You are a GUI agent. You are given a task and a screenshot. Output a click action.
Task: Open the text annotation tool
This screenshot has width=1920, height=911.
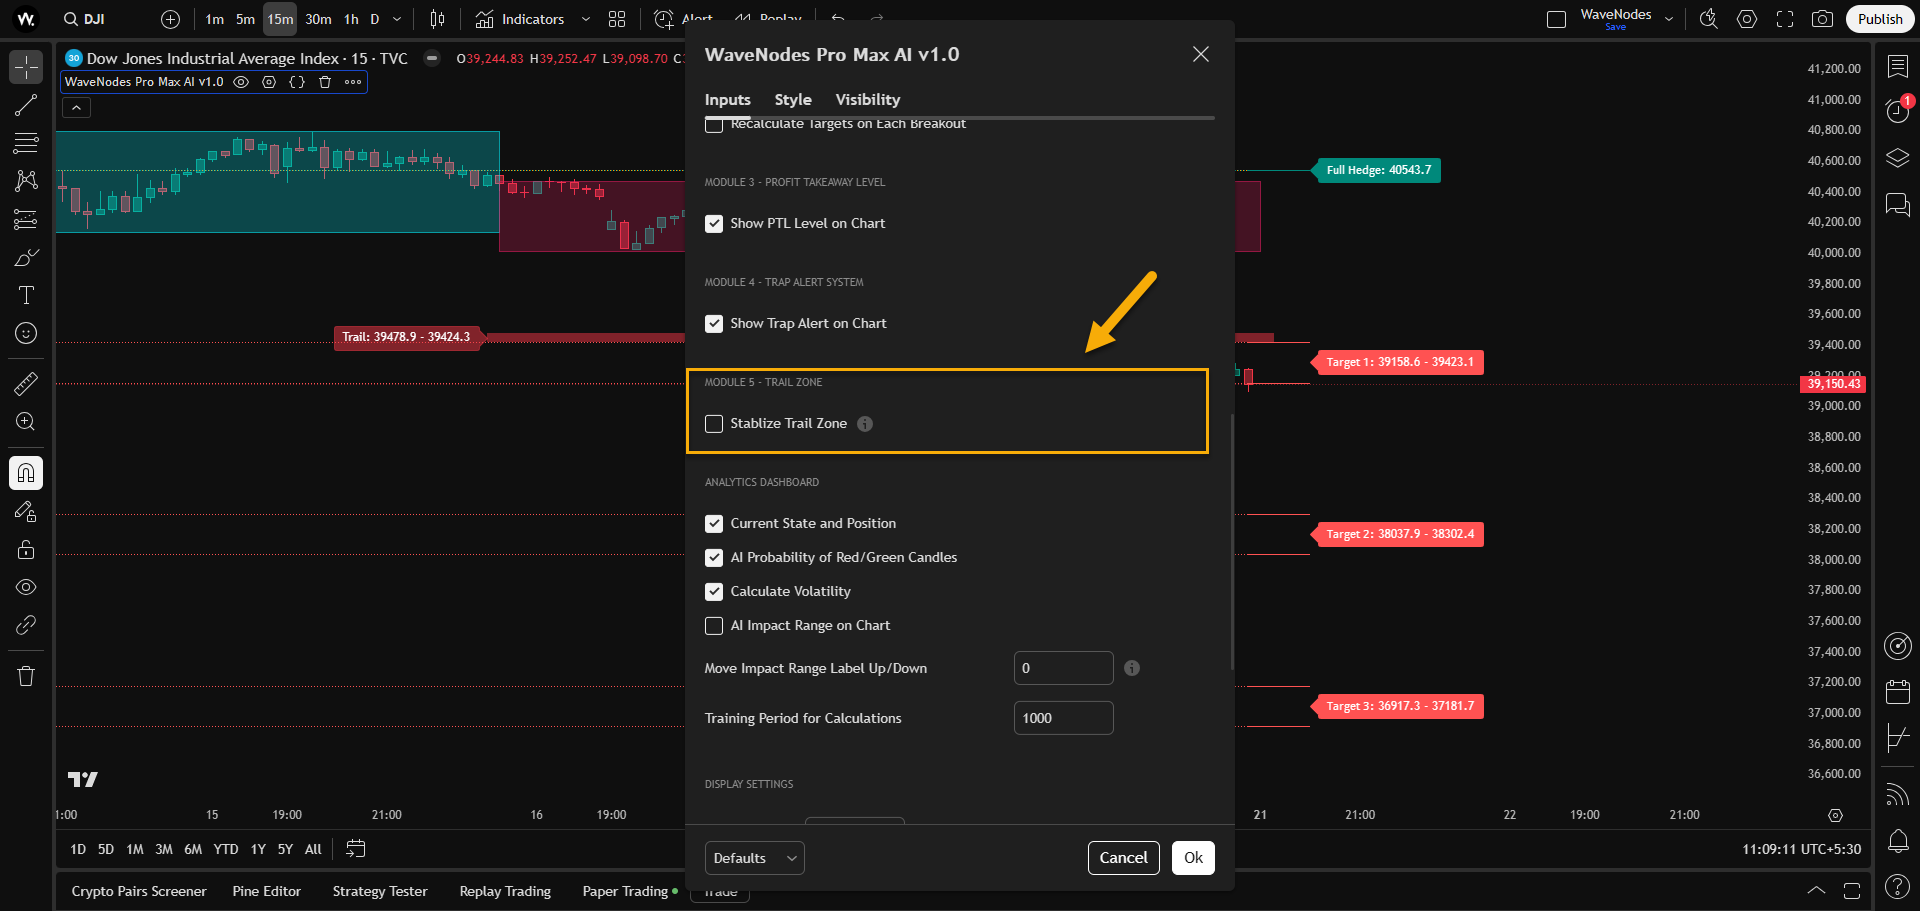tap(25, 294)
